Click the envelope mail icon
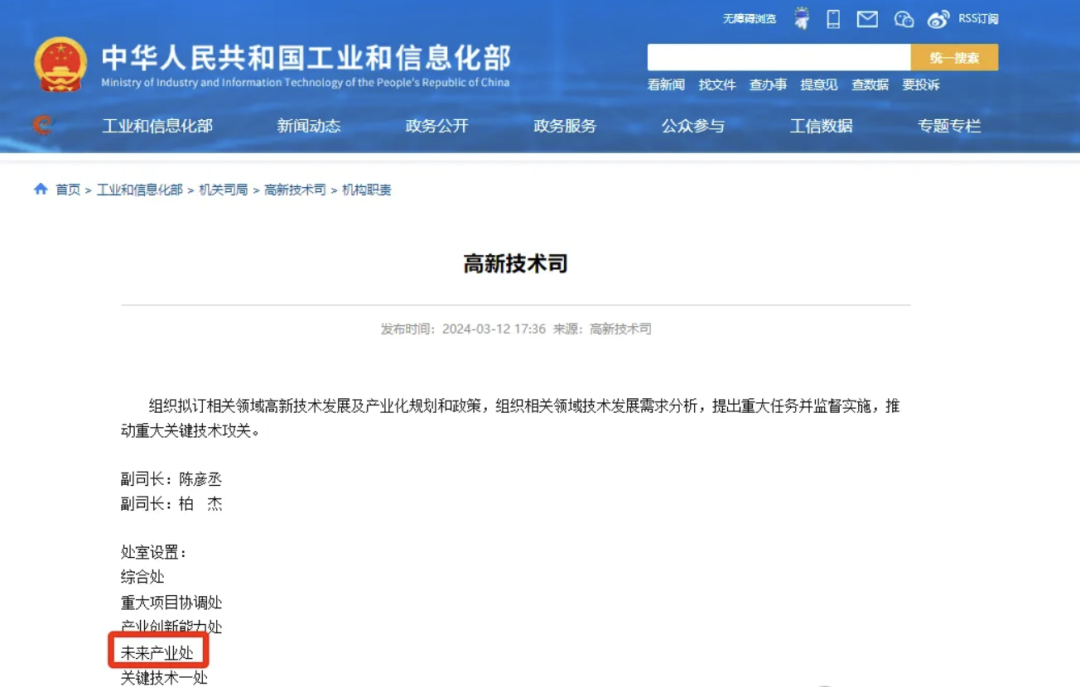Screen dimensions: 1080x687 click(867, 19)
